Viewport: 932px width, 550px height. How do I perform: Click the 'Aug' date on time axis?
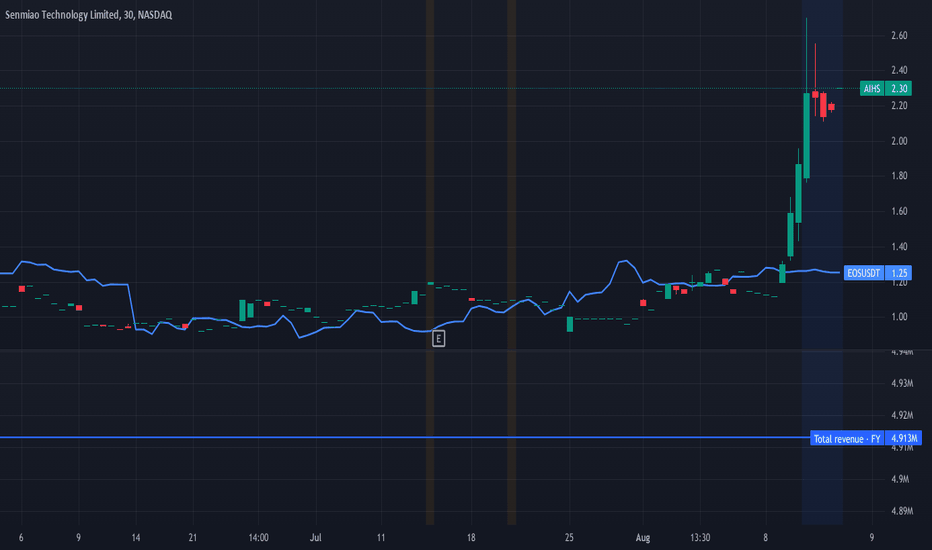point(643,538)
